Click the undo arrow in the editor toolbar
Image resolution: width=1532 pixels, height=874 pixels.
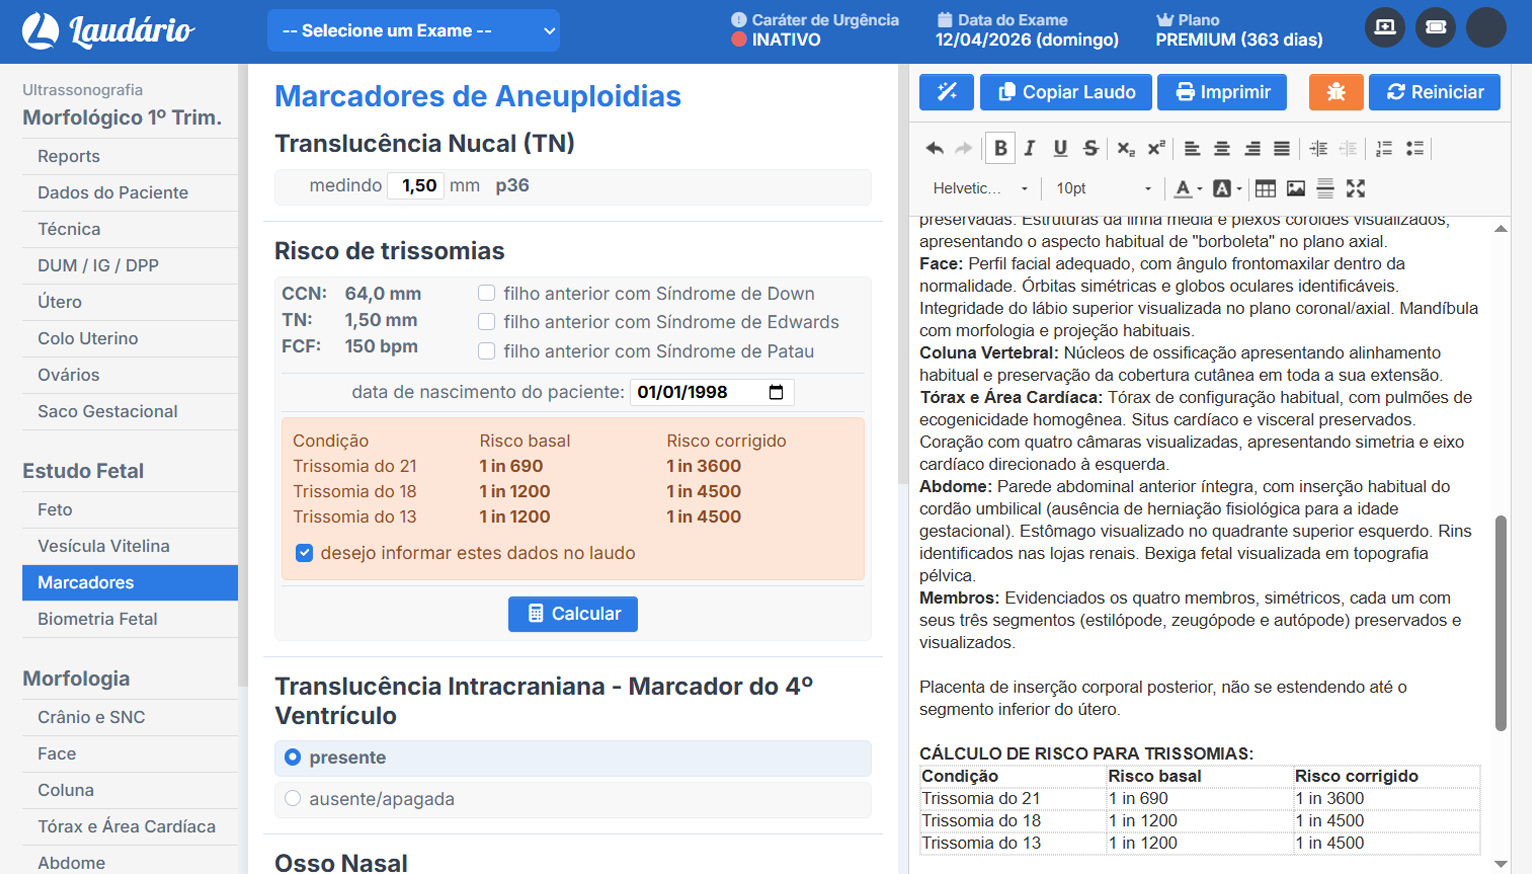pyautogui.click(x=934, y=147)
